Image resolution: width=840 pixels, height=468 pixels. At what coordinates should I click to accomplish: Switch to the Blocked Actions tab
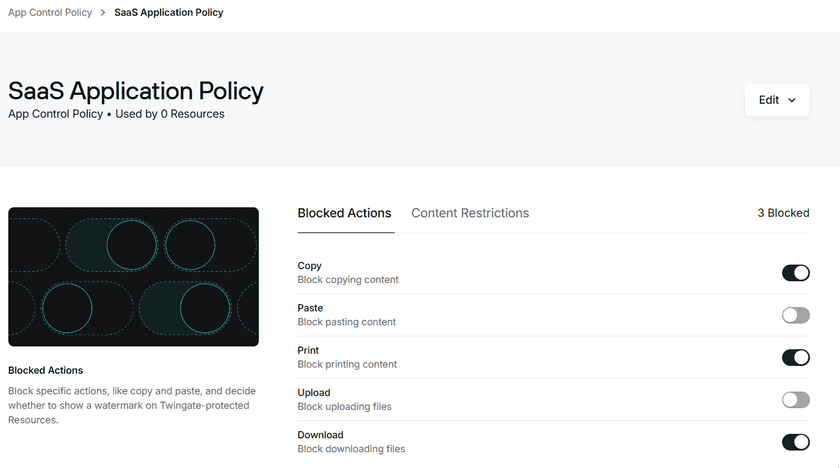coord(344,213)
